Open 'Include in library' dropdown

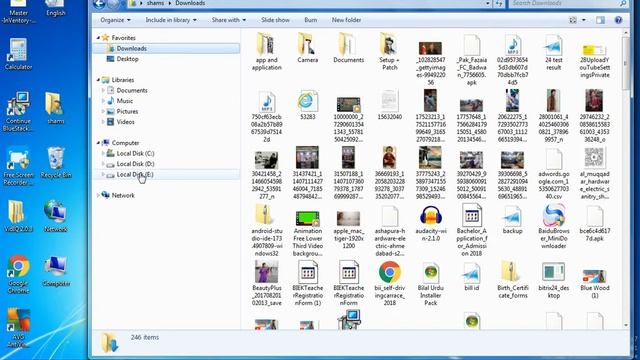171,20
